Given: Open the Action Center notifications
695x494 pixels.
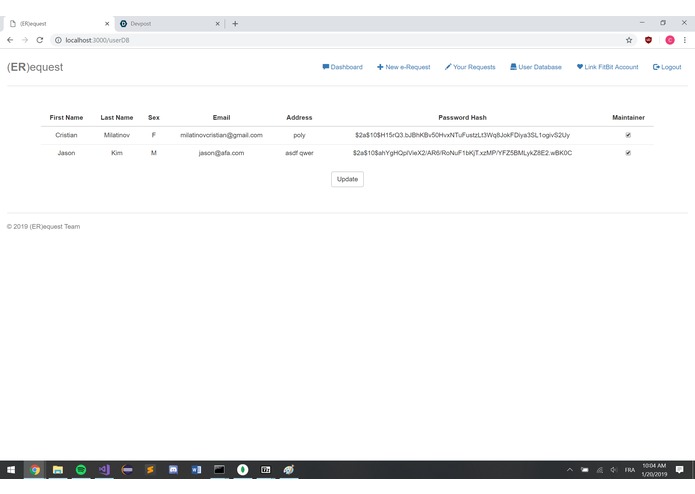Looking at the screenshot, I should pyautogui.click(x=679, y=470).
